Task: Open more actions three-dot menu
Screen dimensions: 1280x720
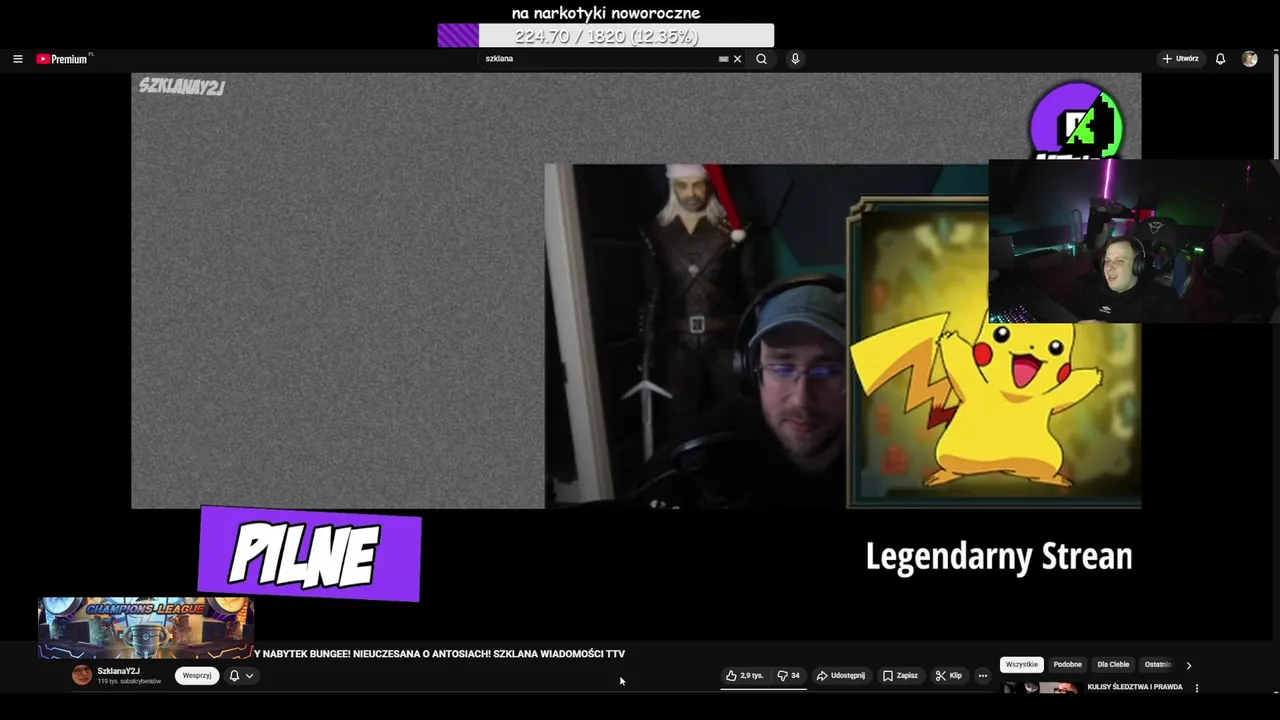Action: pyautogui.click(x=982, y=675)
